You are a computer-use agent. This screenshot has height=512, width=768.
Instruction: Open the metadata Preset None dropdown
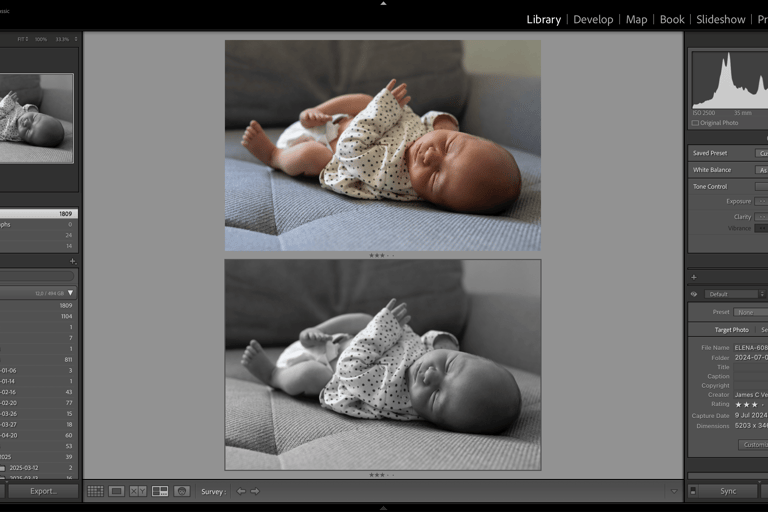click(751, 312)
